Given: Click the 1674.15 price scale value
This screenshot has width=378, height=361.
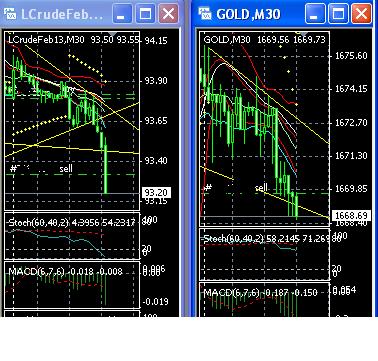Looking at the screenshot, I should pyautogui.click(x=351, y=89).
